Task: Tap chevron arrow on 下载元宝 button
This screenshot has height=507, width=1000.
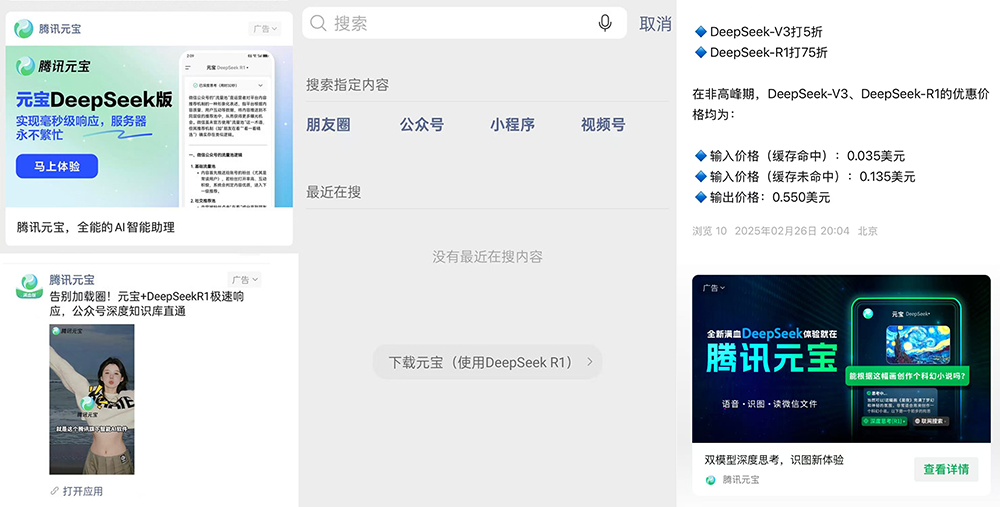Action: (x=589, y=362)
